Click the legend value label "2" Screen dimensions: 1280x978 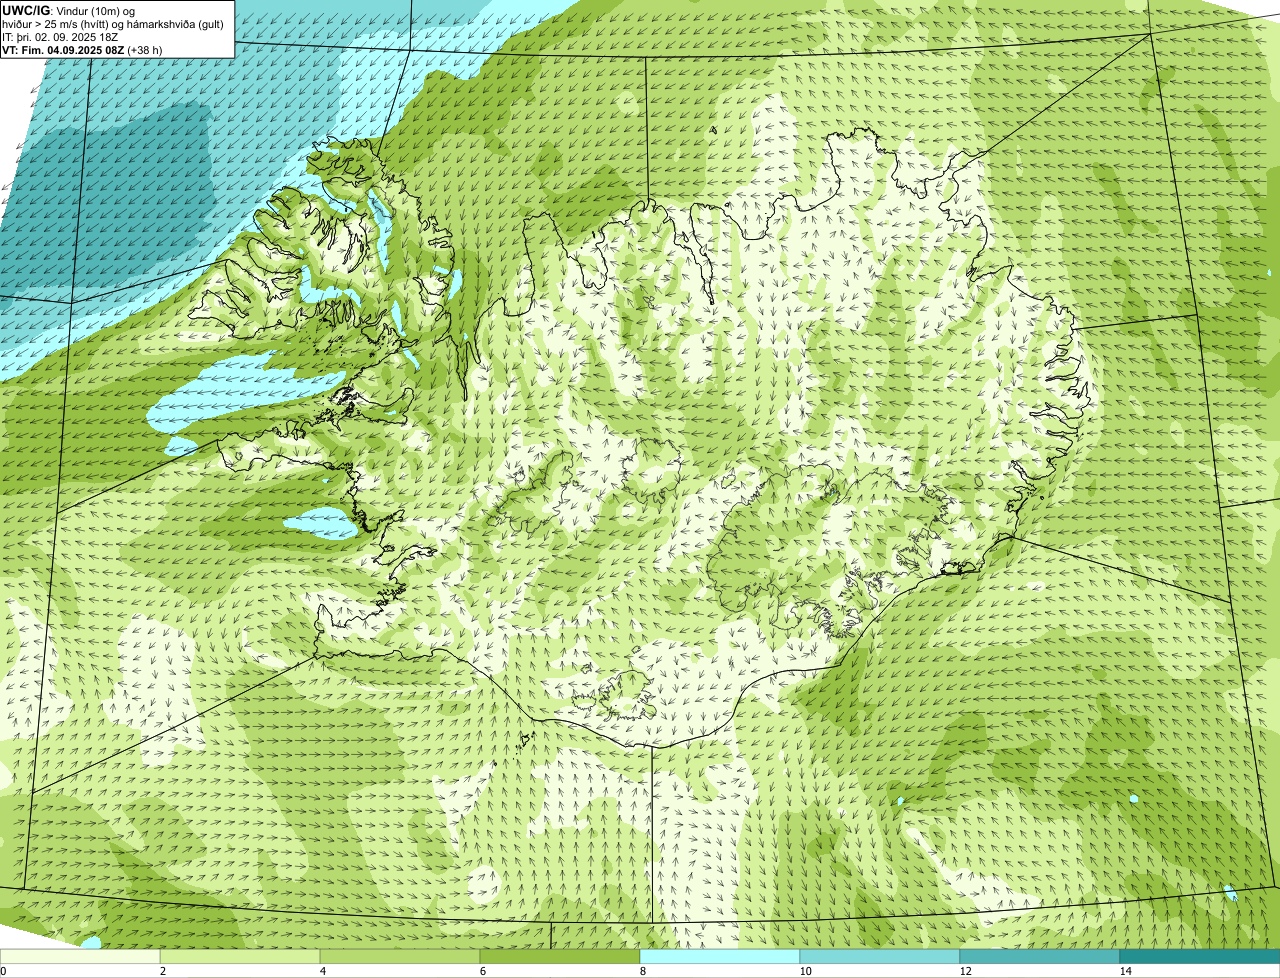pyautogui.click(x=162, y=971)
